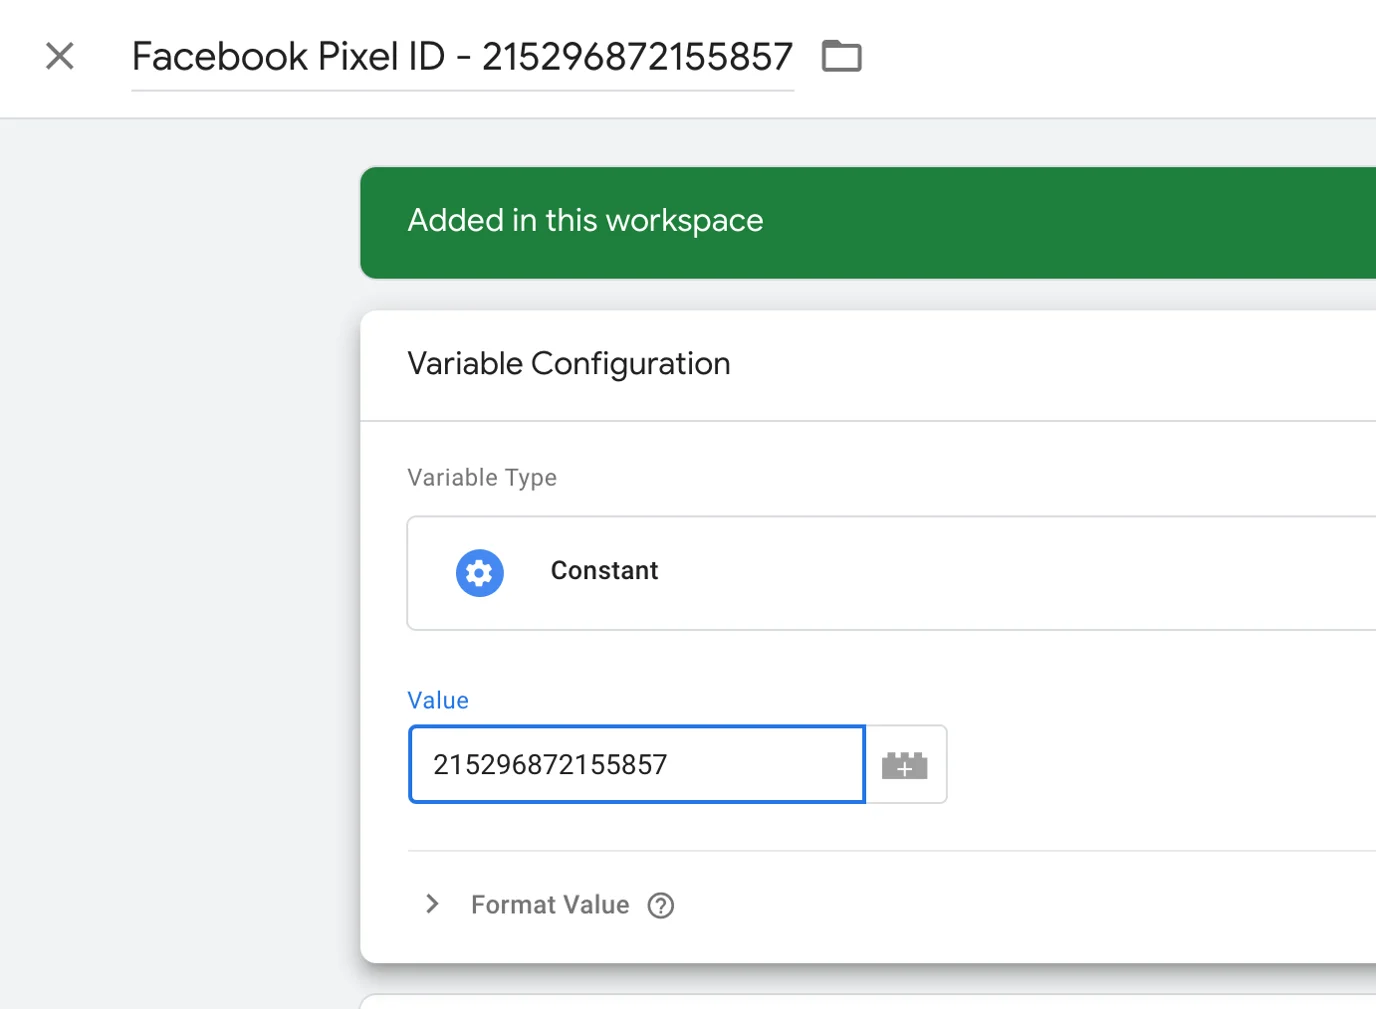Edit the variable name title field

point(462,57)
